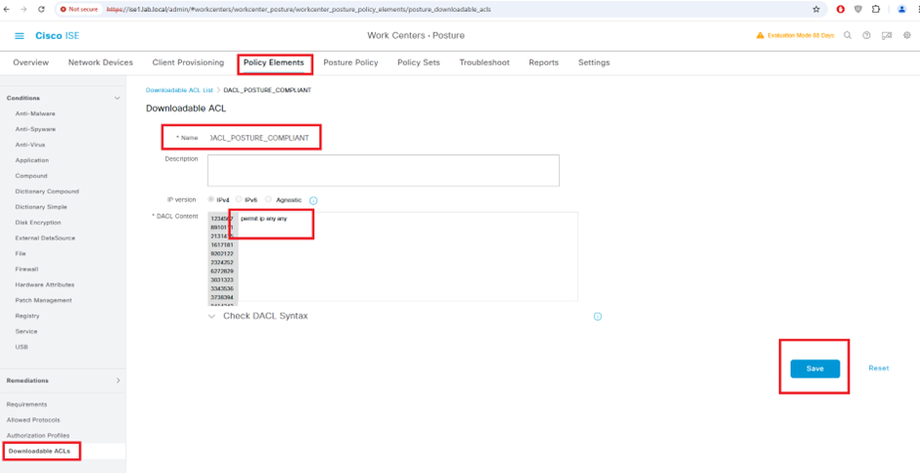Viewport: 920px width, 473px height.
Task: Select Application in the sidebar
Action: pos(32,160)
